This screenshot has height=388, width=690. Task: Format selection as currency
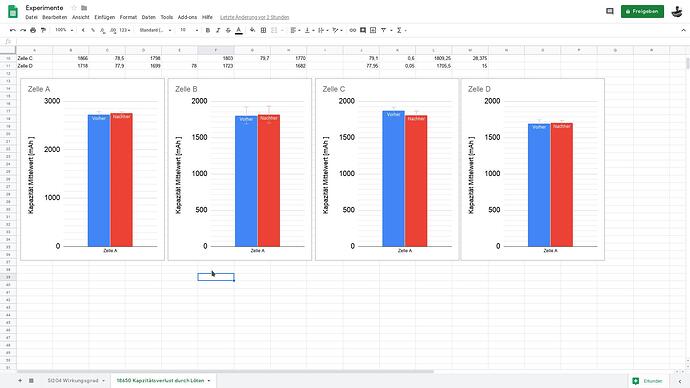pos(83,30)
